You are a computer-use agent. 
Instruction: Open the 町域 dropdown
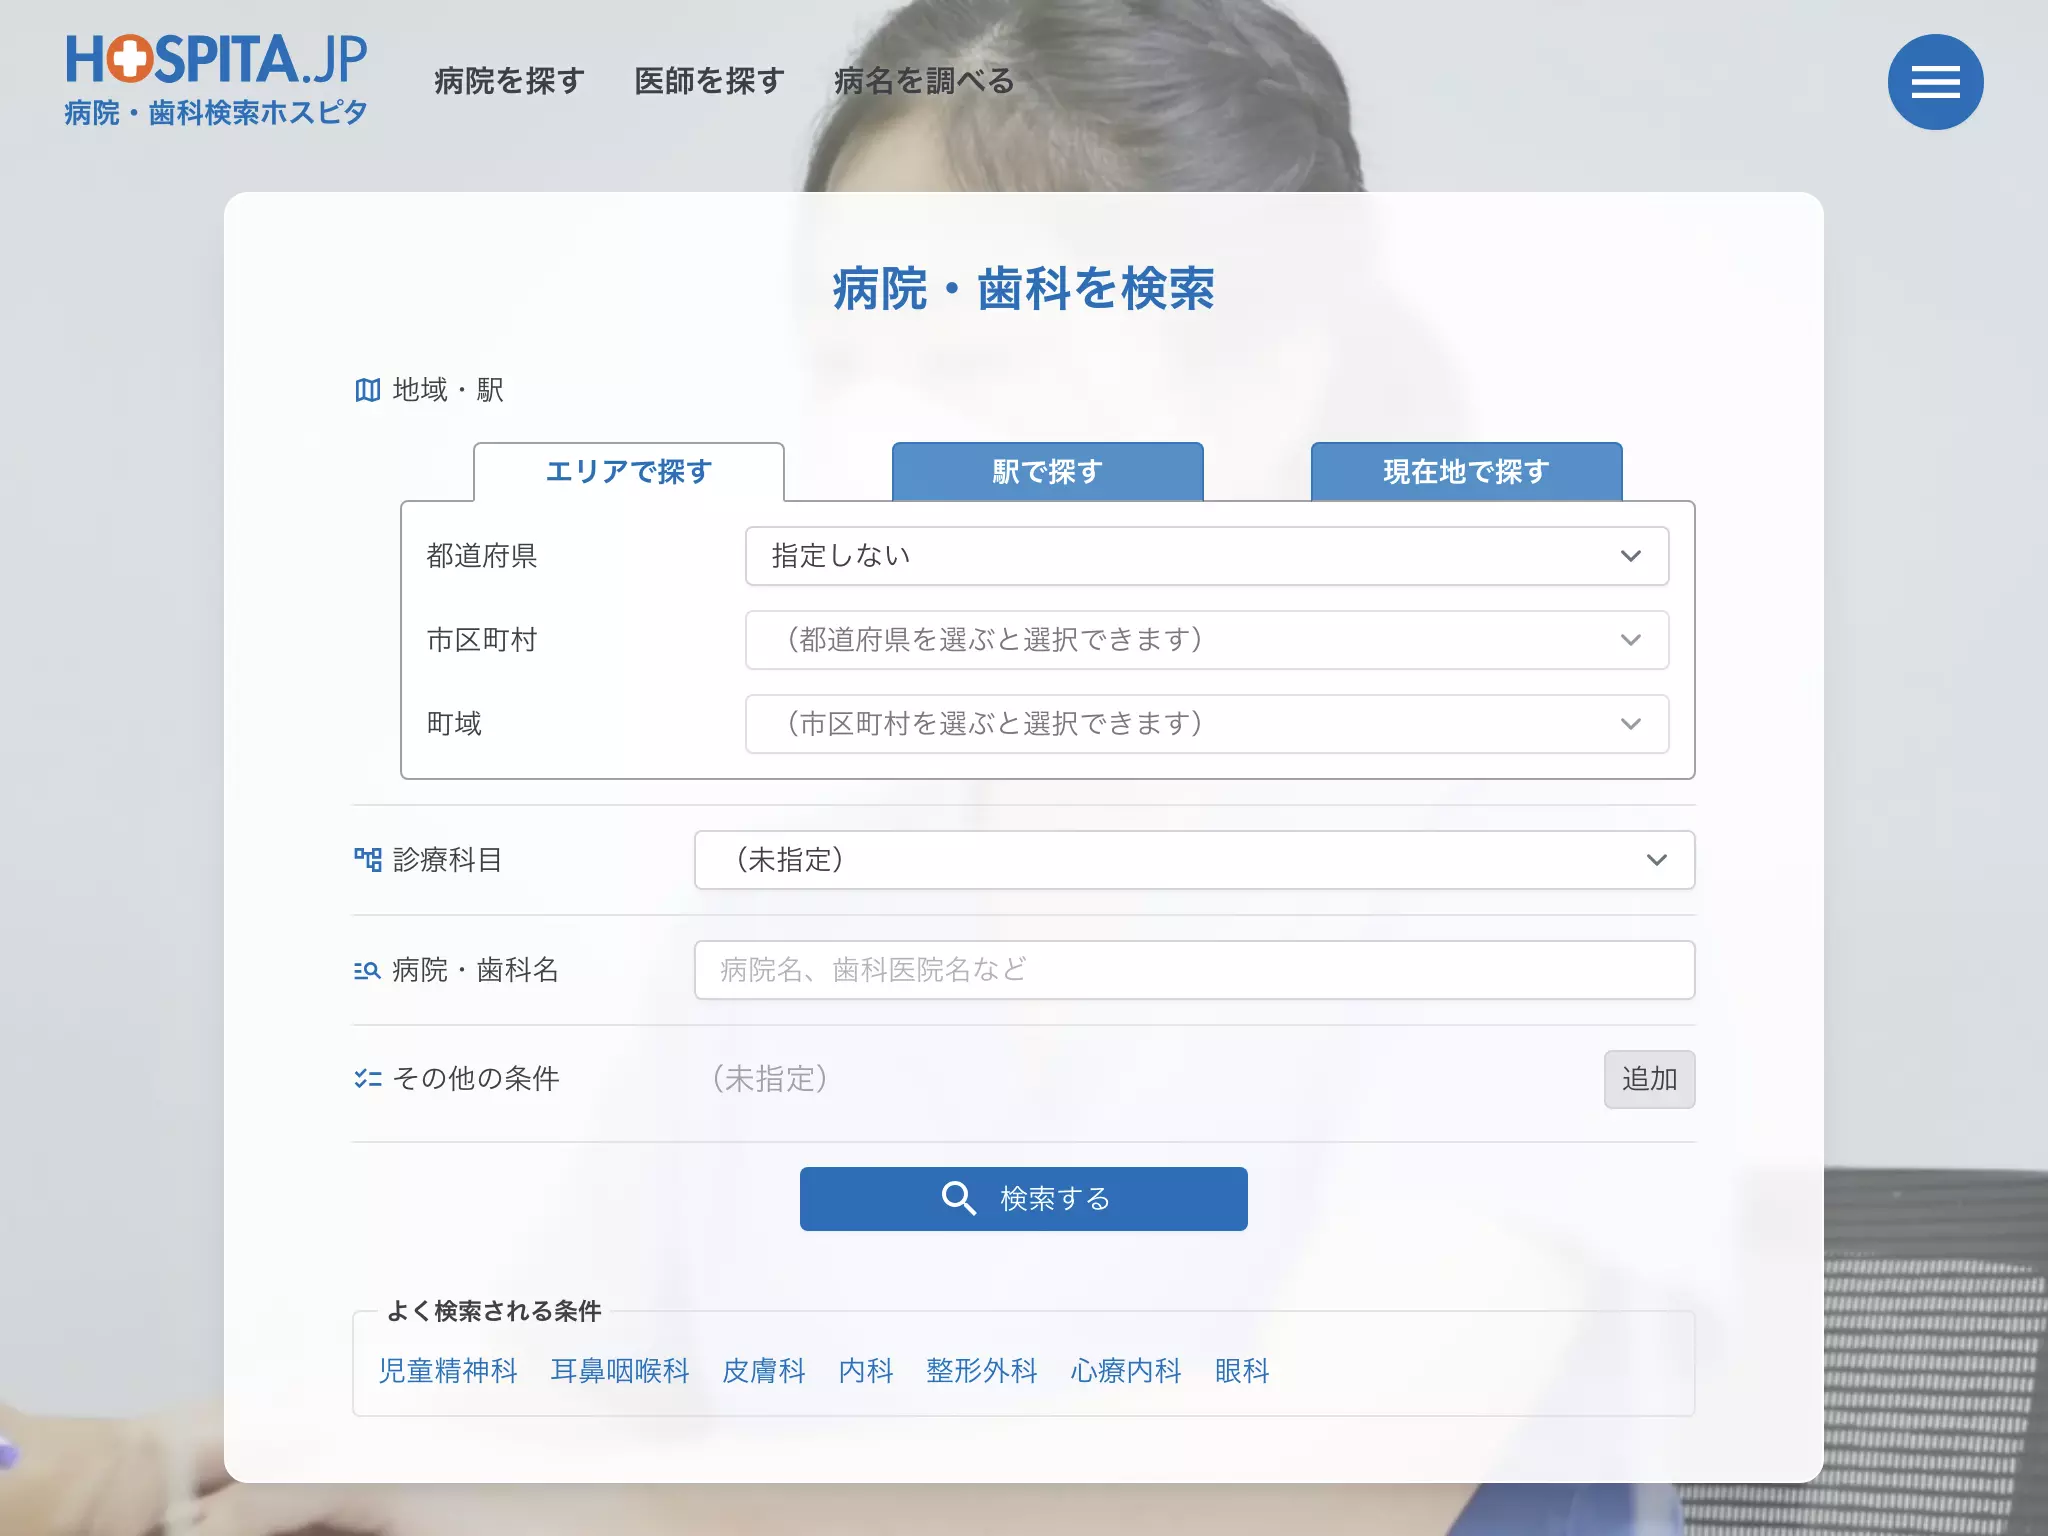coord(1207,724)
